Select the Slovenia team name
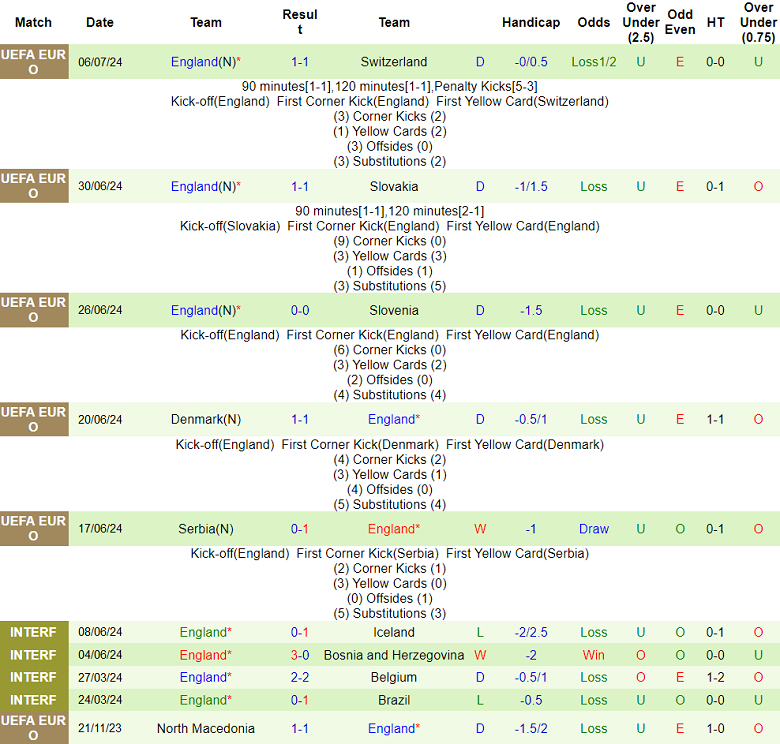Screen dimensions: 780x744 click(393, 310)
